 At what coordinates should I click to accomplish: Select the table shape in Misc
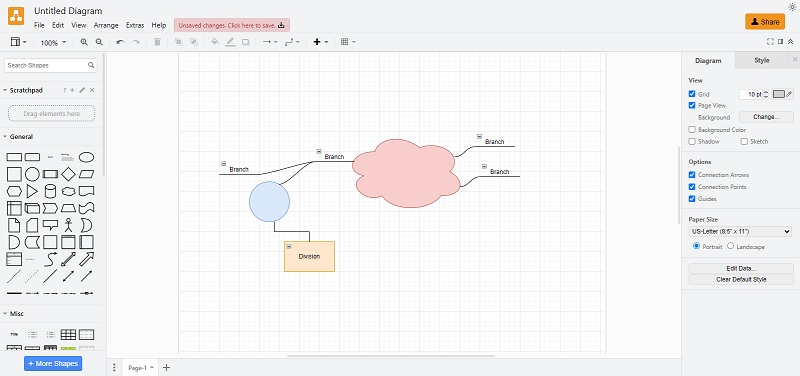68,335
